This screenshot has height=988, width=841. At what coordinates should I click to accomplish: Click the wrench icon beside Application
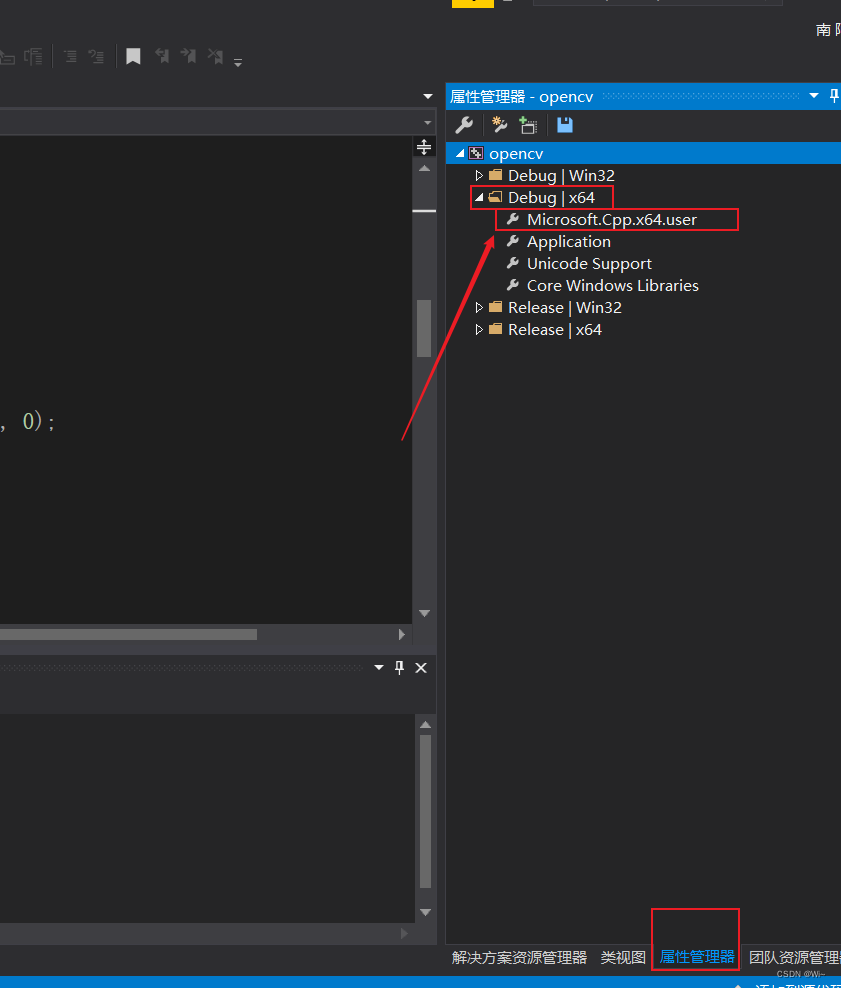tap(513, 241)
